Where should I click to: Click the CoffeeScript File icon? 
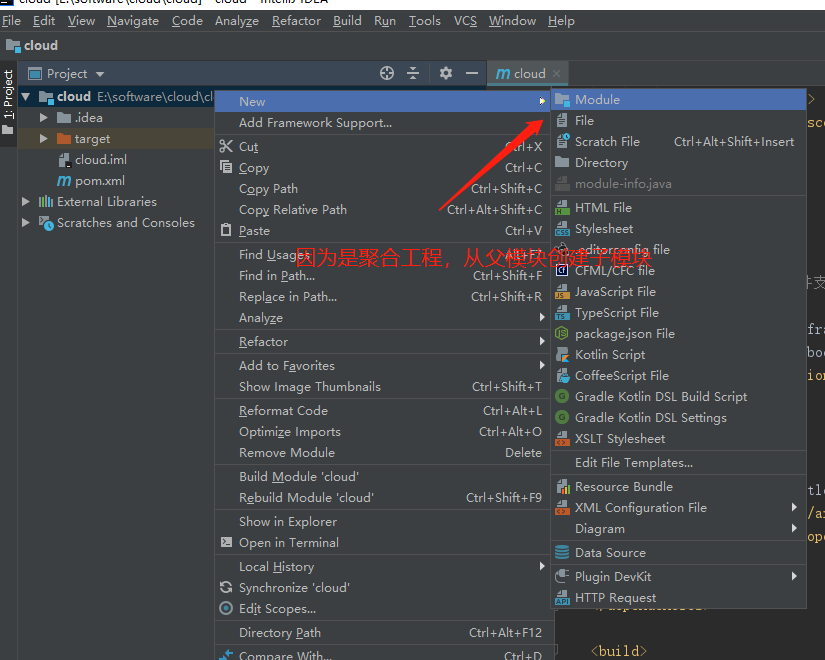[x=562, y=376]
